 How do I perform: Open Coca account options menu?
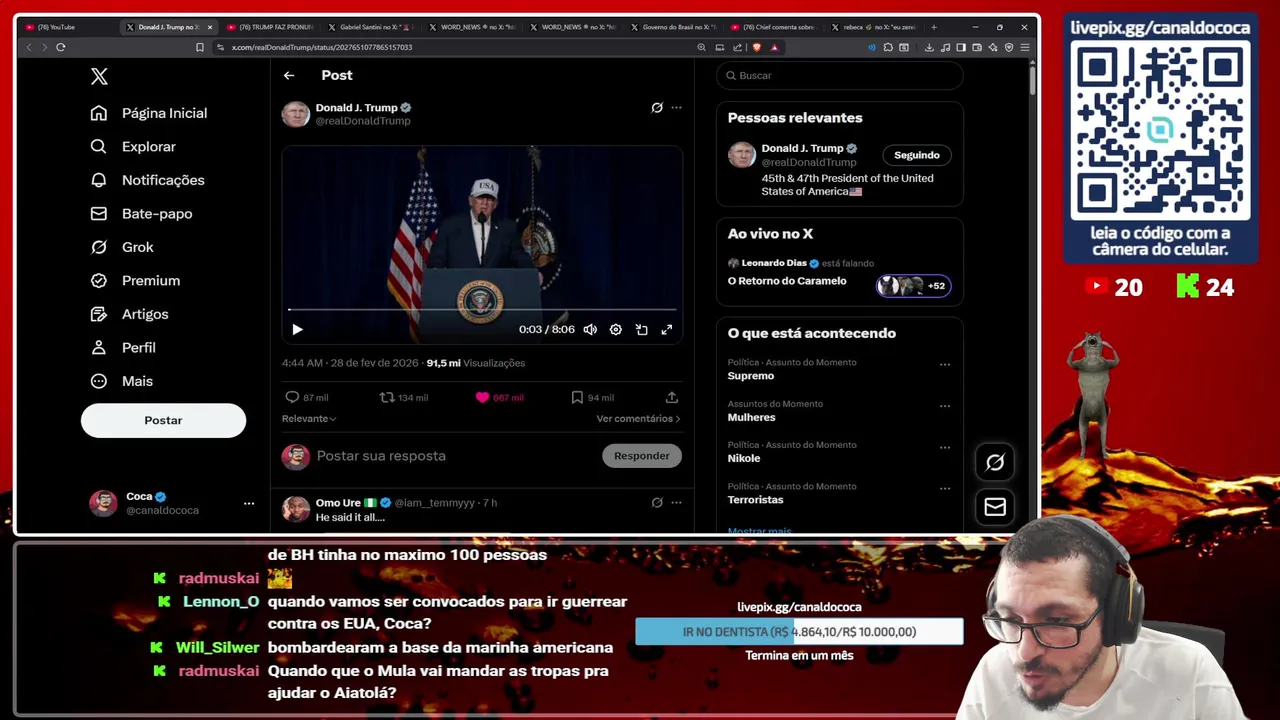[249, 503]
